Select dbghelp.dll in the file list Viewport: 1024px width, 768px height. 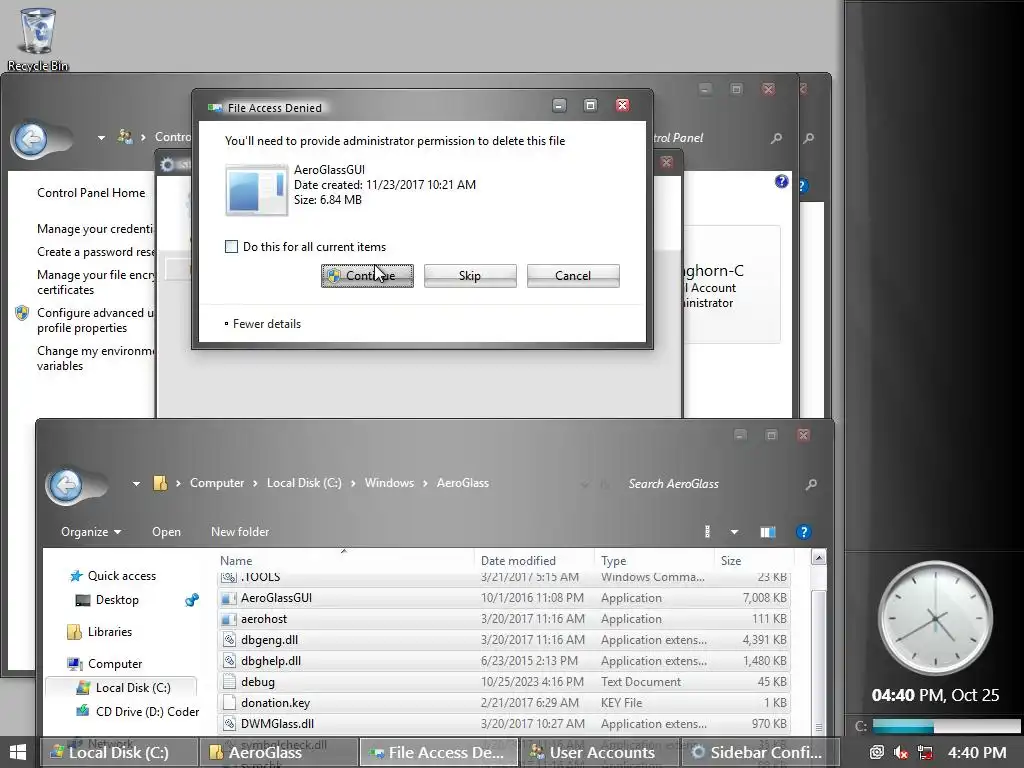(504, 661)
